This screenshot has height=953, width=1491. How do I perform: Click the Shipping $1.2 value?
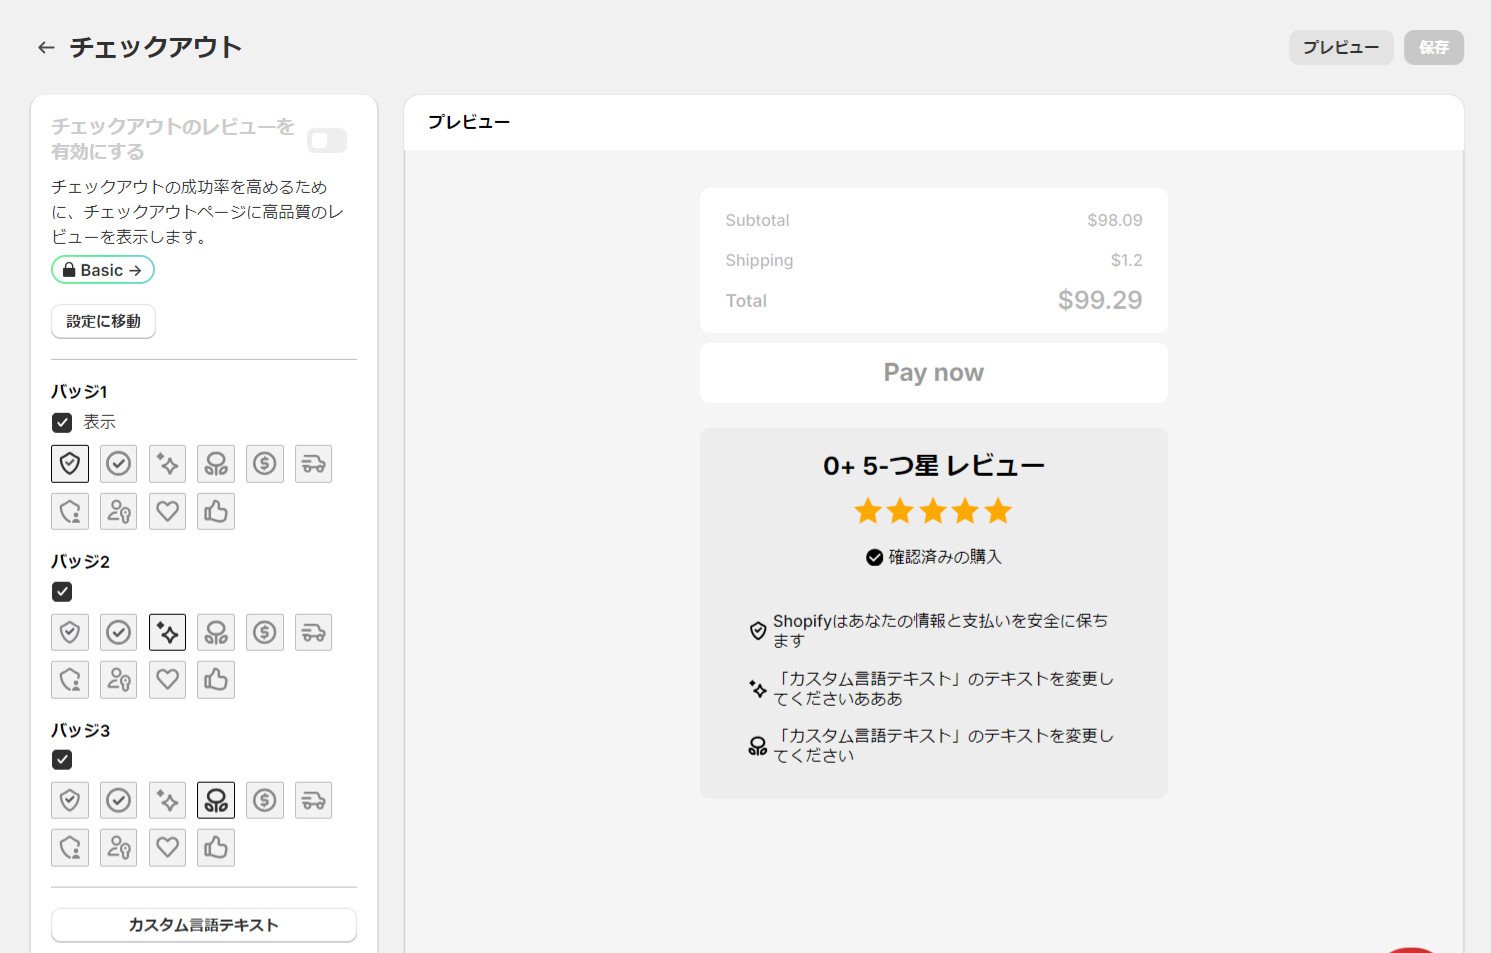(1127, 260)
